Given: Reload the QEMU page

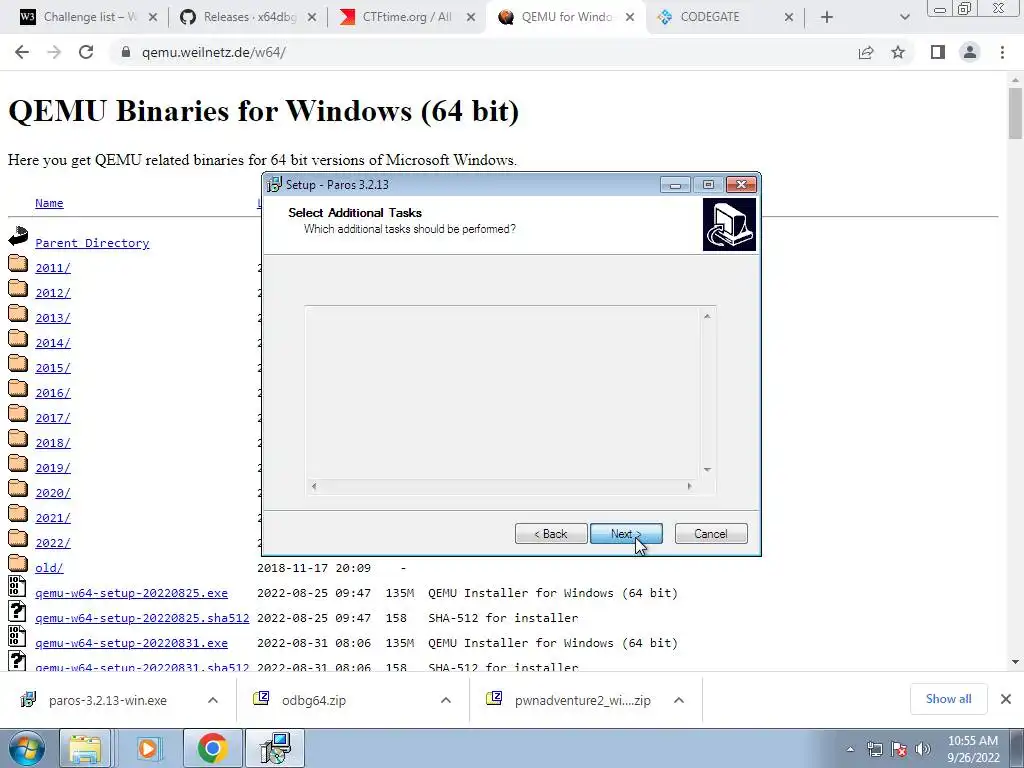Looking at the screenshot, I should coord(86,52).
